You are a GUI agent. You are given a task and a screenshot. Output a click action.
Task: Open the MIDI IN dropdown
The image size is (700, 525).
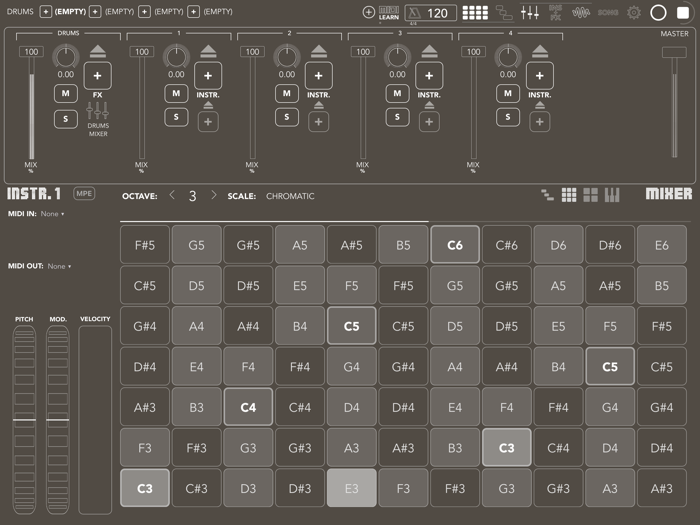pos(52,214)
